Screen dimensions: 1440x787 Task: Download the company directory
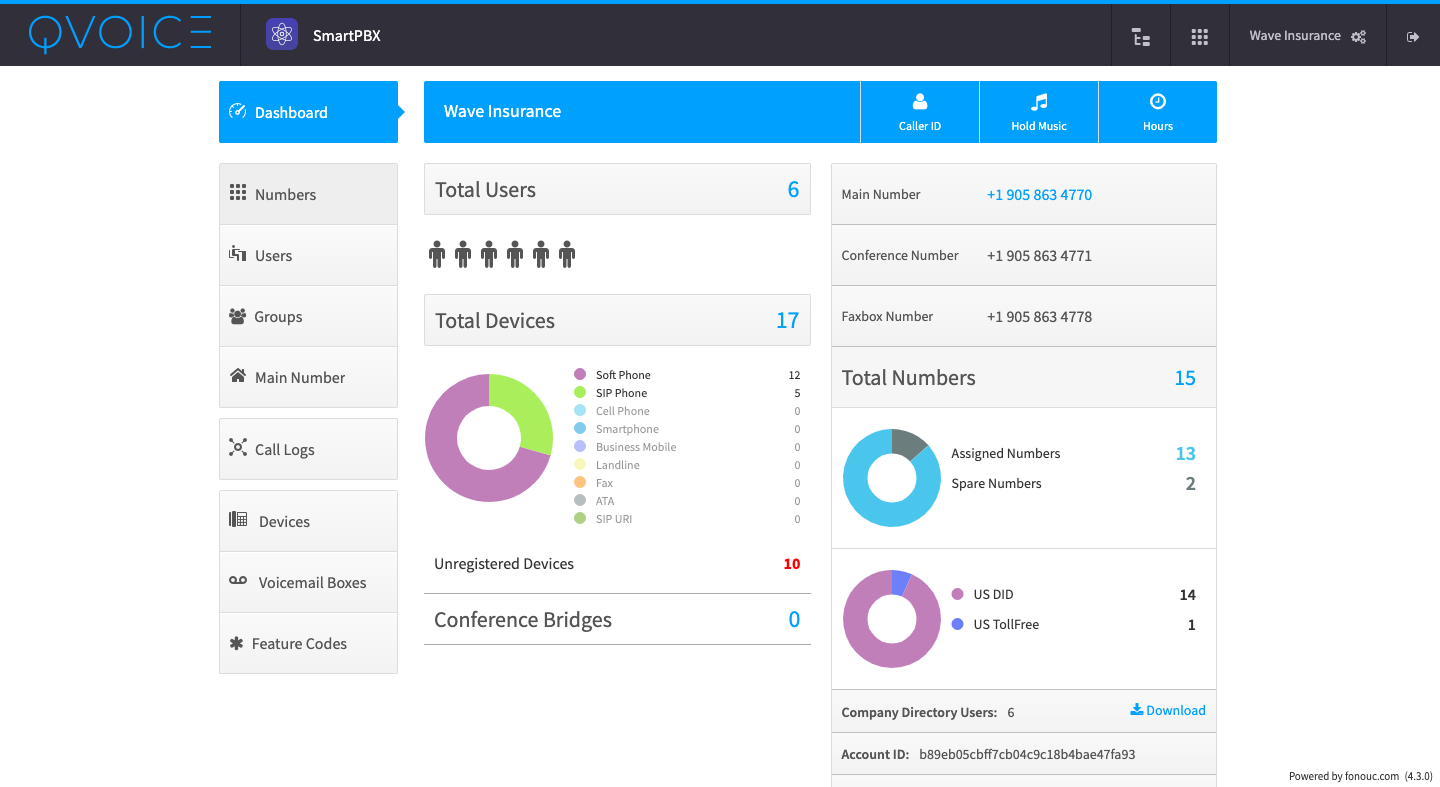[1168, 711]
